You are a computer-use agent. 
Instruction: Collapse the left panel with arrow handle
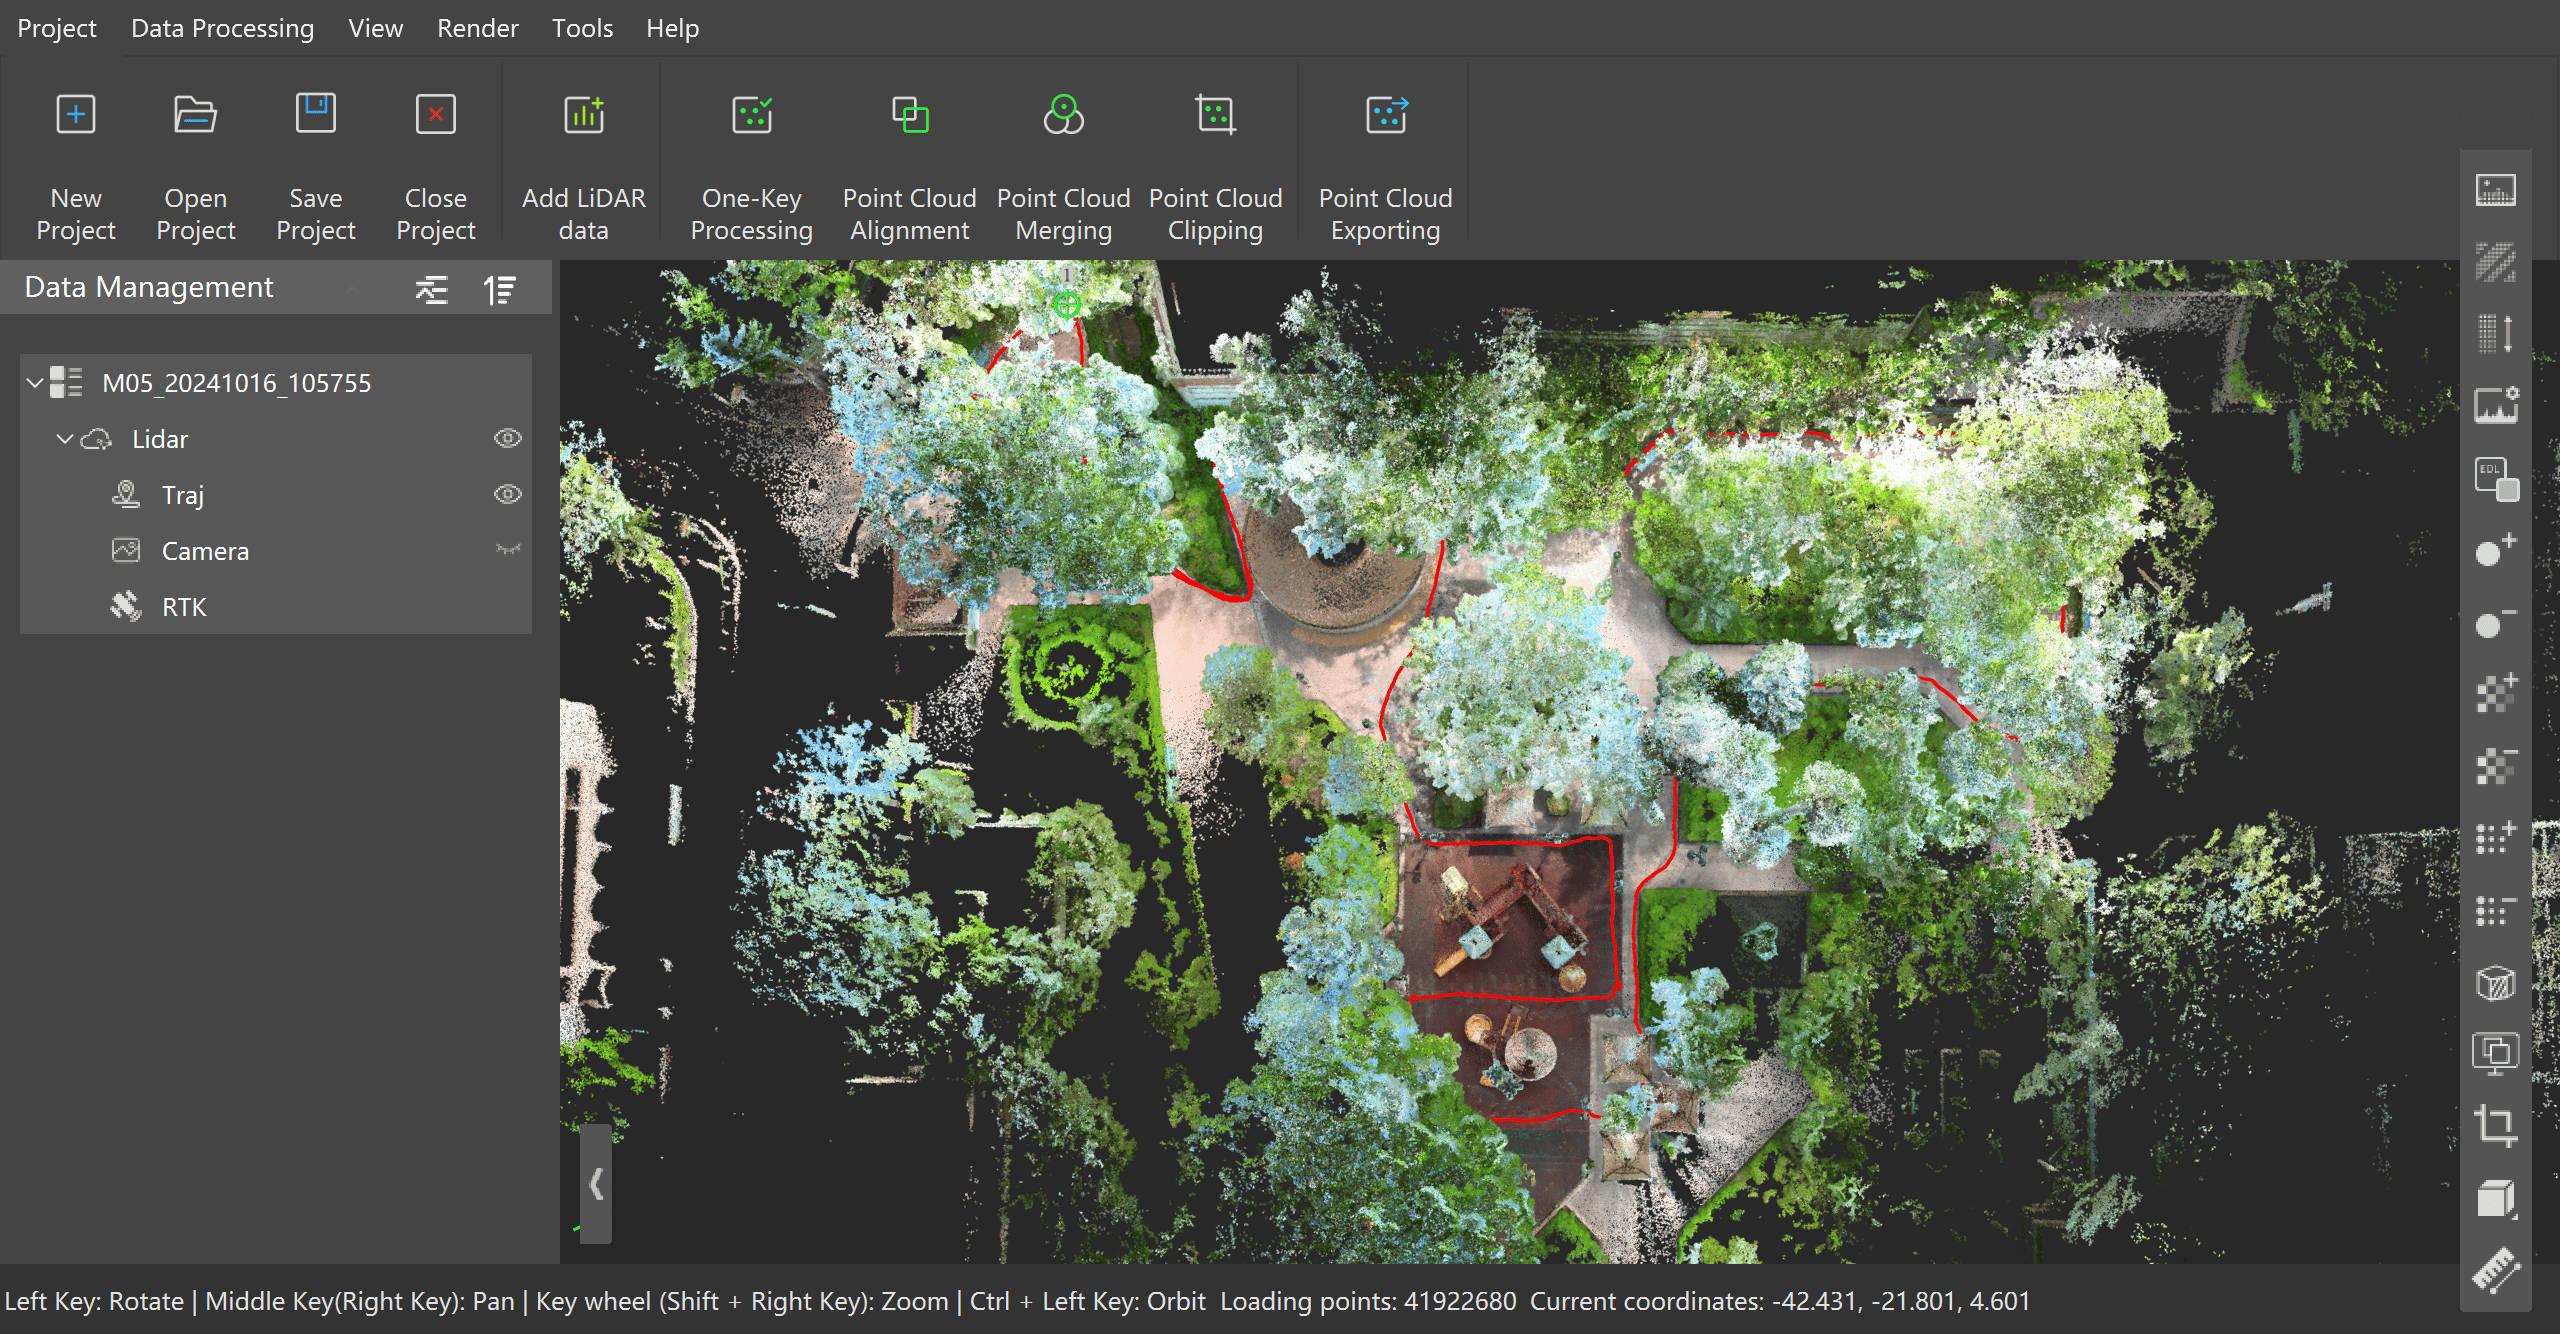596,1184
